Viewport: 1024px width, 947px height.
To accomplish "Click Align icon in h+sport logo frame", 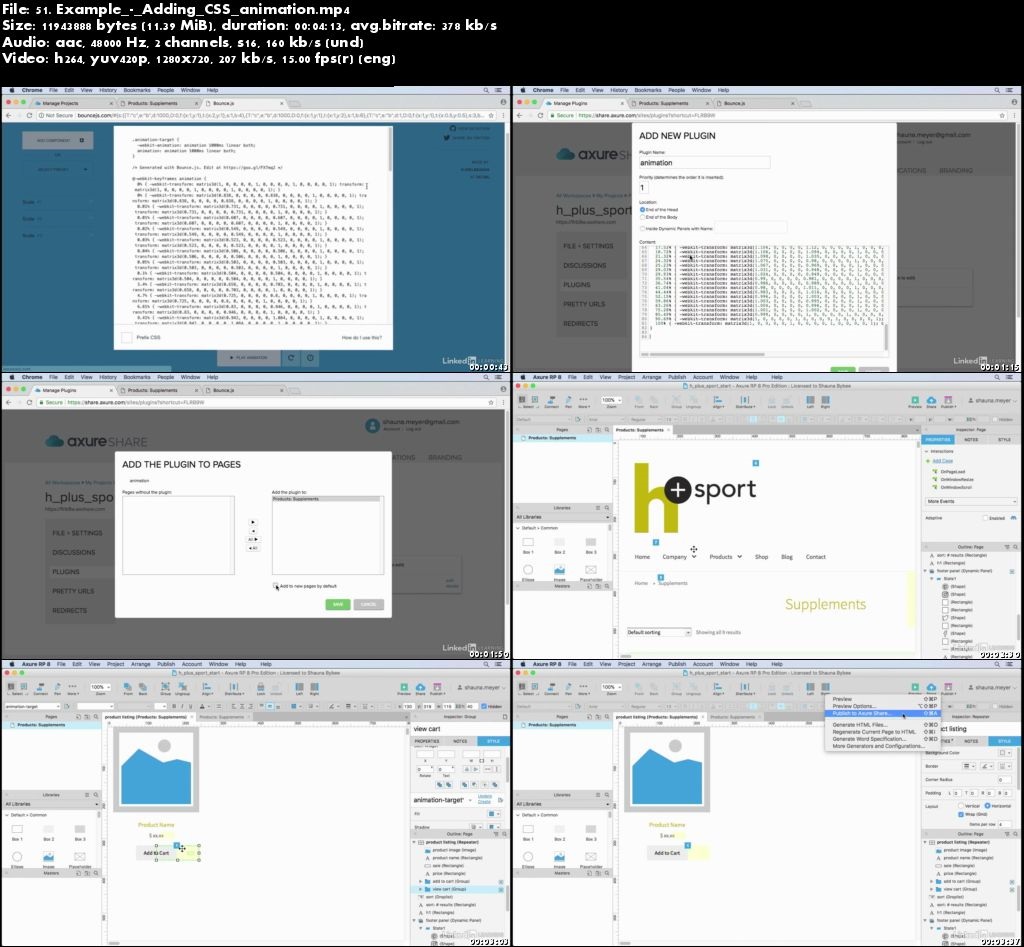I will click(x=718, y=401).
